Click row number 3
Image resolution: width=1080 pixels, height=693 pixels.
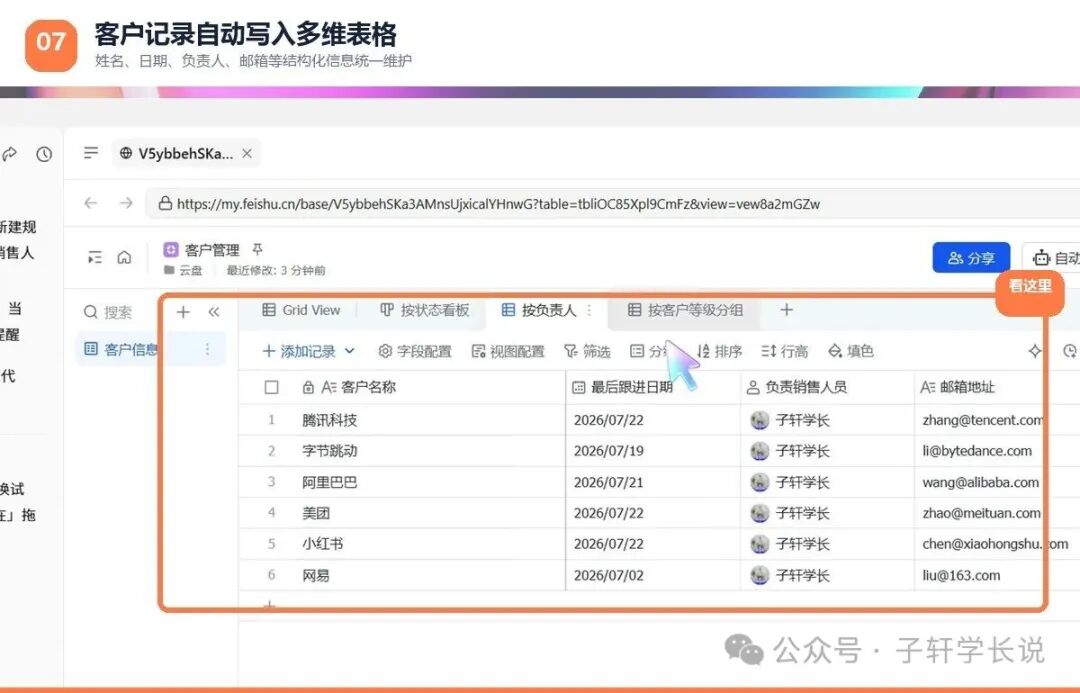(271, 482)
